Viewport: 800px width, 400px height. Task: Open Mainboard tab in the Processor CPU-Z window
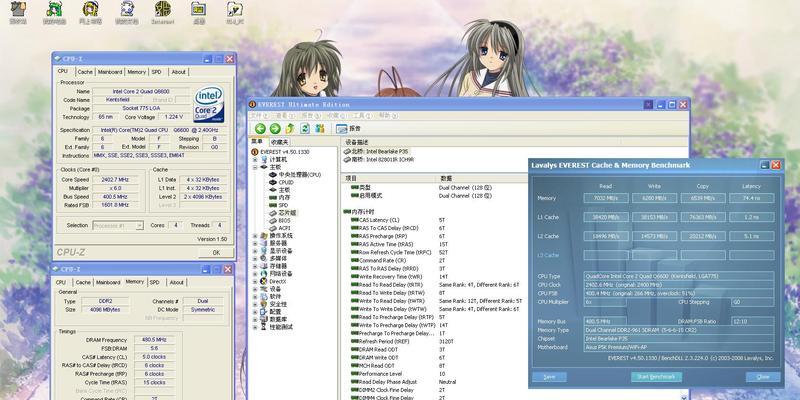tap(110, 72)
